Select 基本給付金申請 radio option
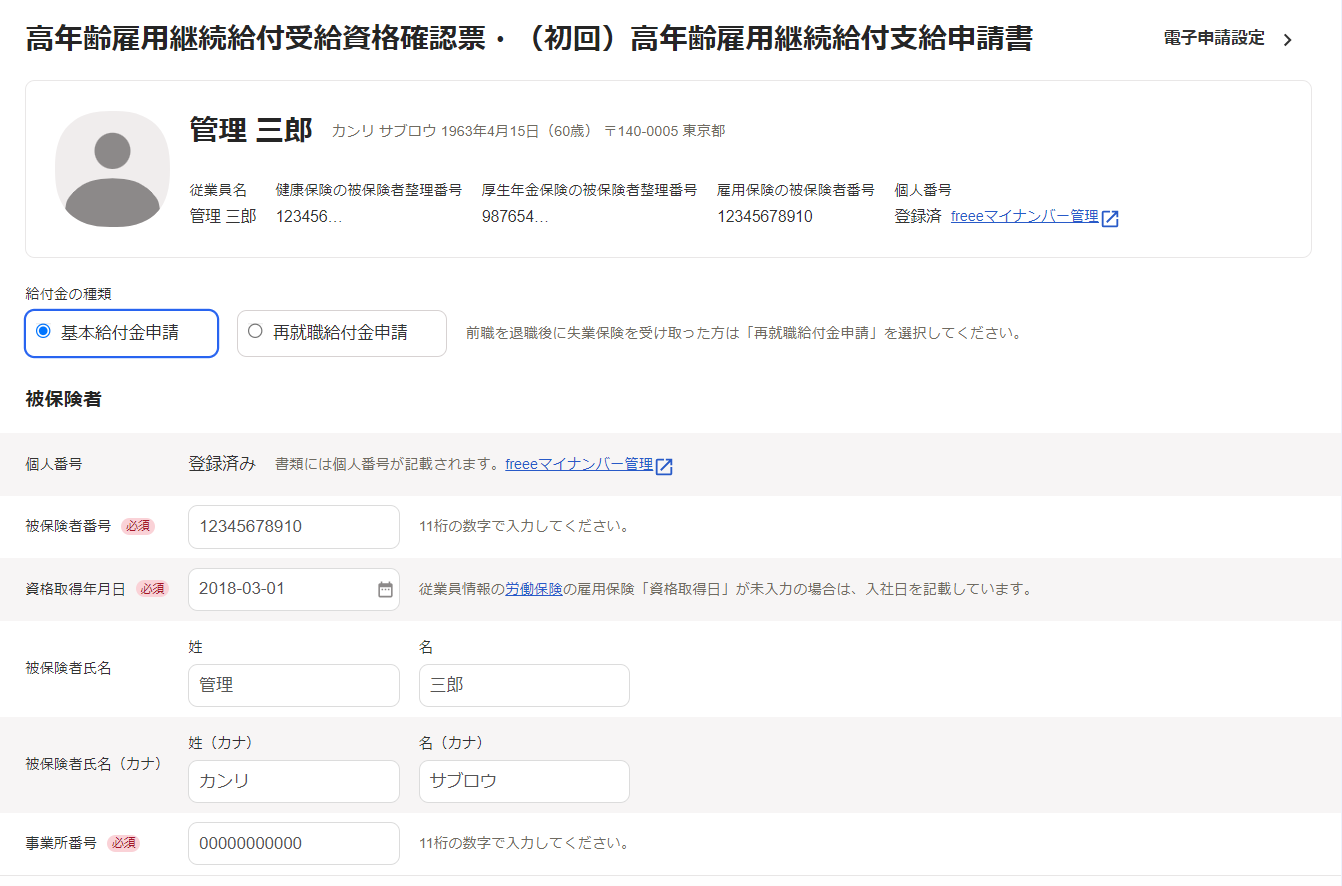 pos(121,333)
